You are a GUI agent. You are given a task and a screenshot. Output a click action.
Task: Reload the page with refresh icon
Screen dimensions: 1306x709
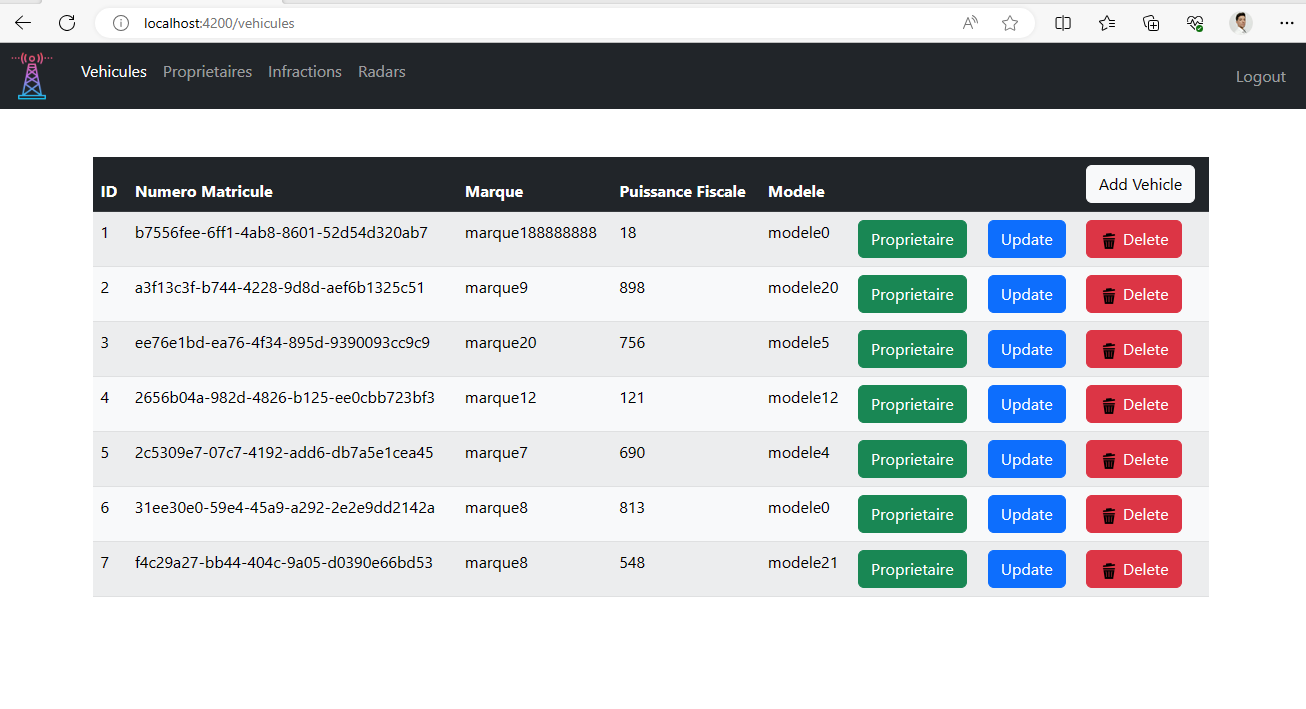coord(66,22)
